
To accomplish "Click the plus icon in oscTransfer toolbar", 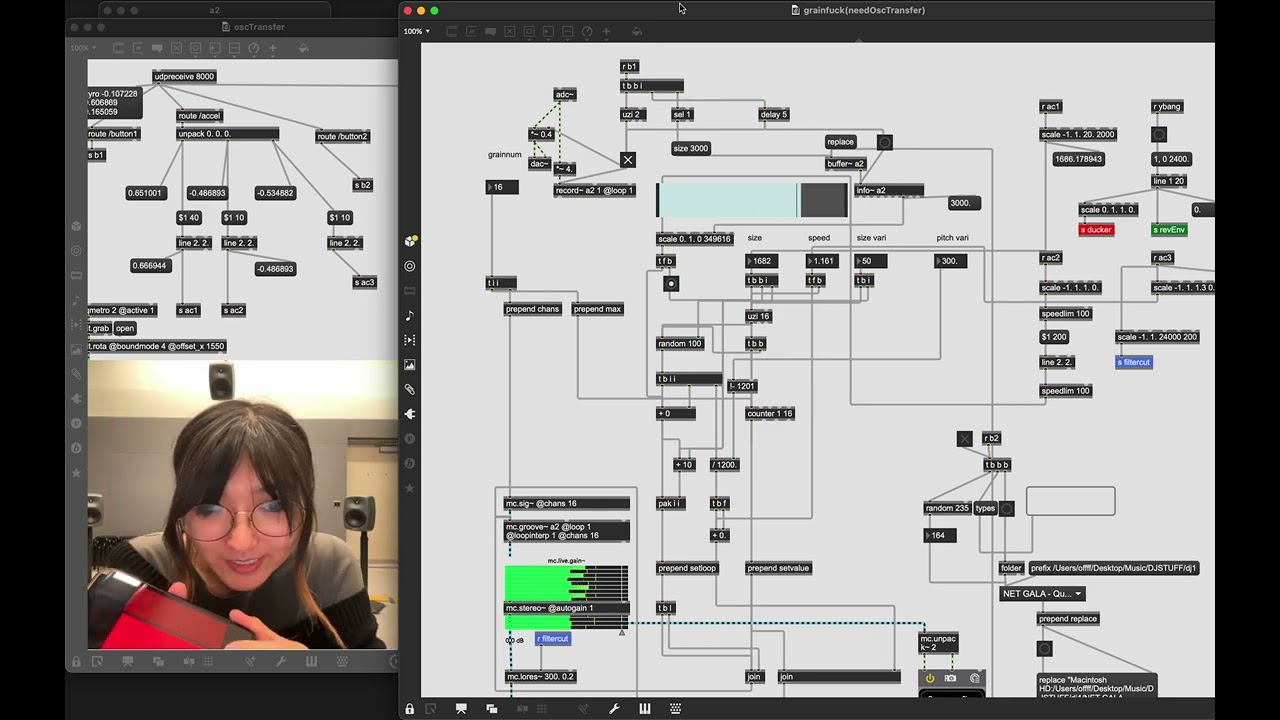I will point(273,48).
